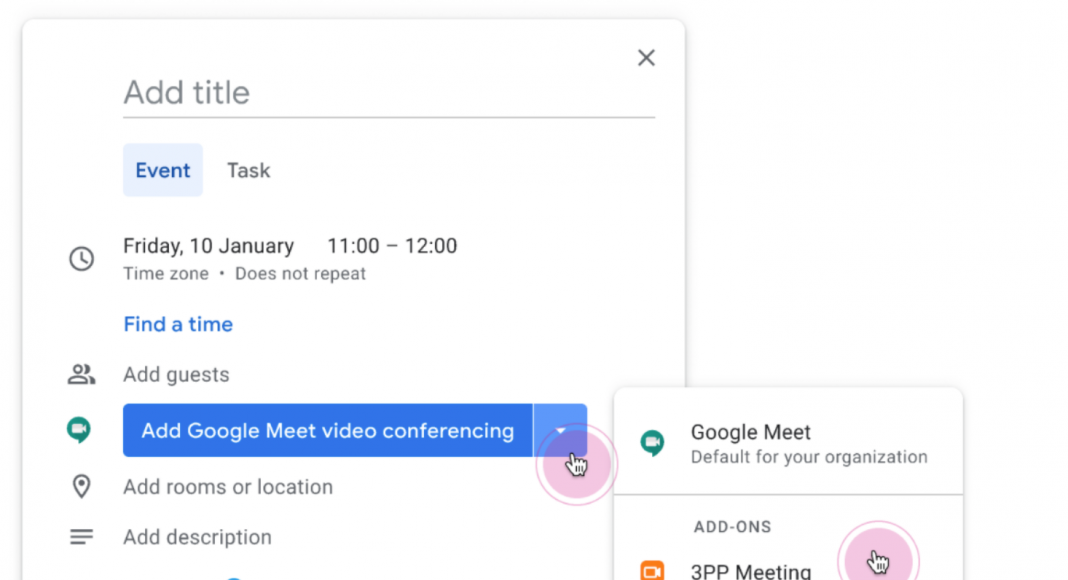1068x580 pixels.
Task: Click the orange 3PP Meeting icon
Action: coord(652,570)
